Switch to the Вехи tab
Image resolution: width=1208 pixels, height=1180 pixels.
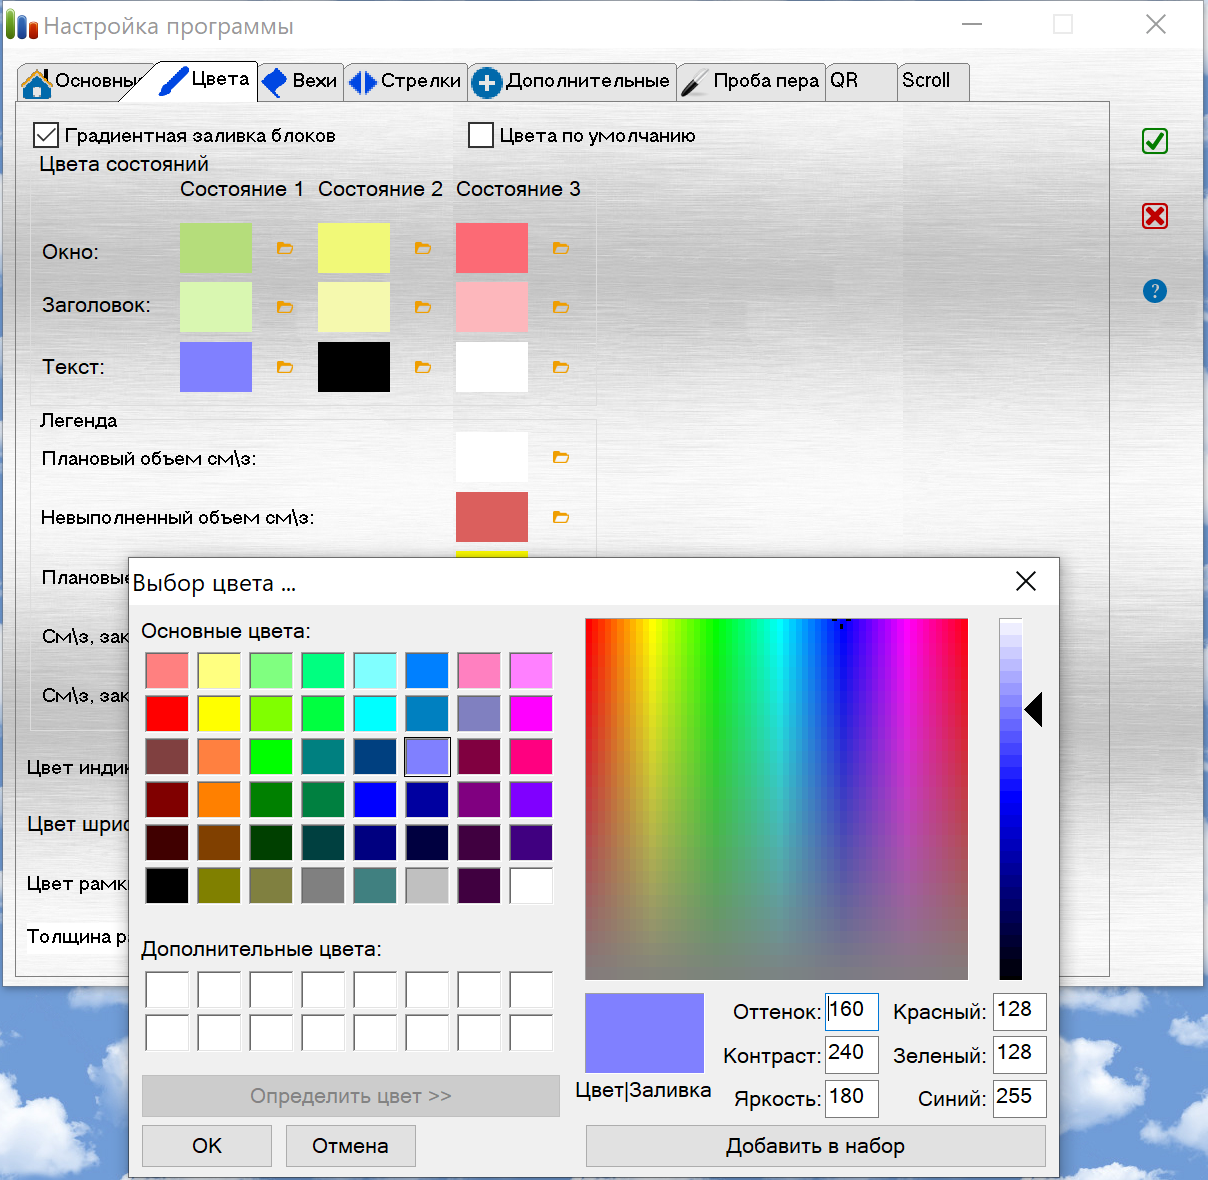[301, 81]
